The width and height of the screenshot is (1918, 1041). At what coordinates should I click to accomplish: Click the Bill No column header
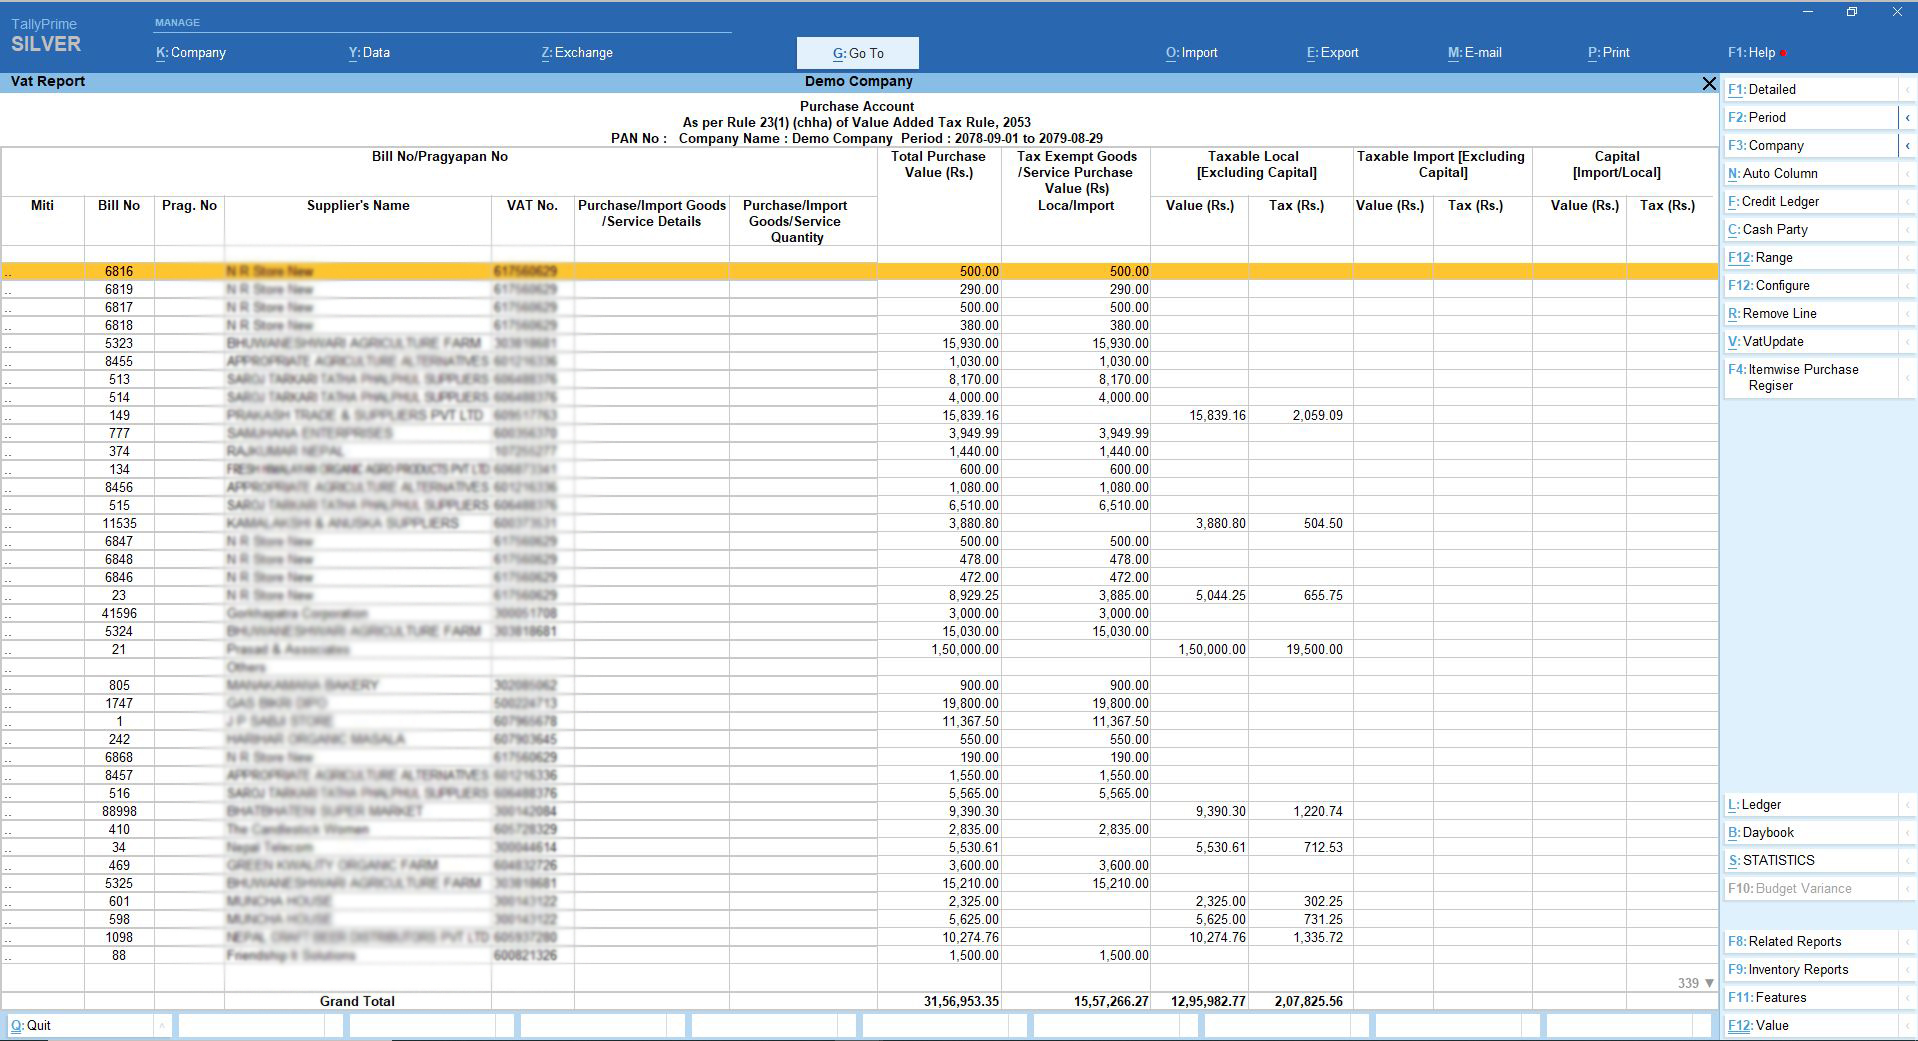(x=119, y=205)
